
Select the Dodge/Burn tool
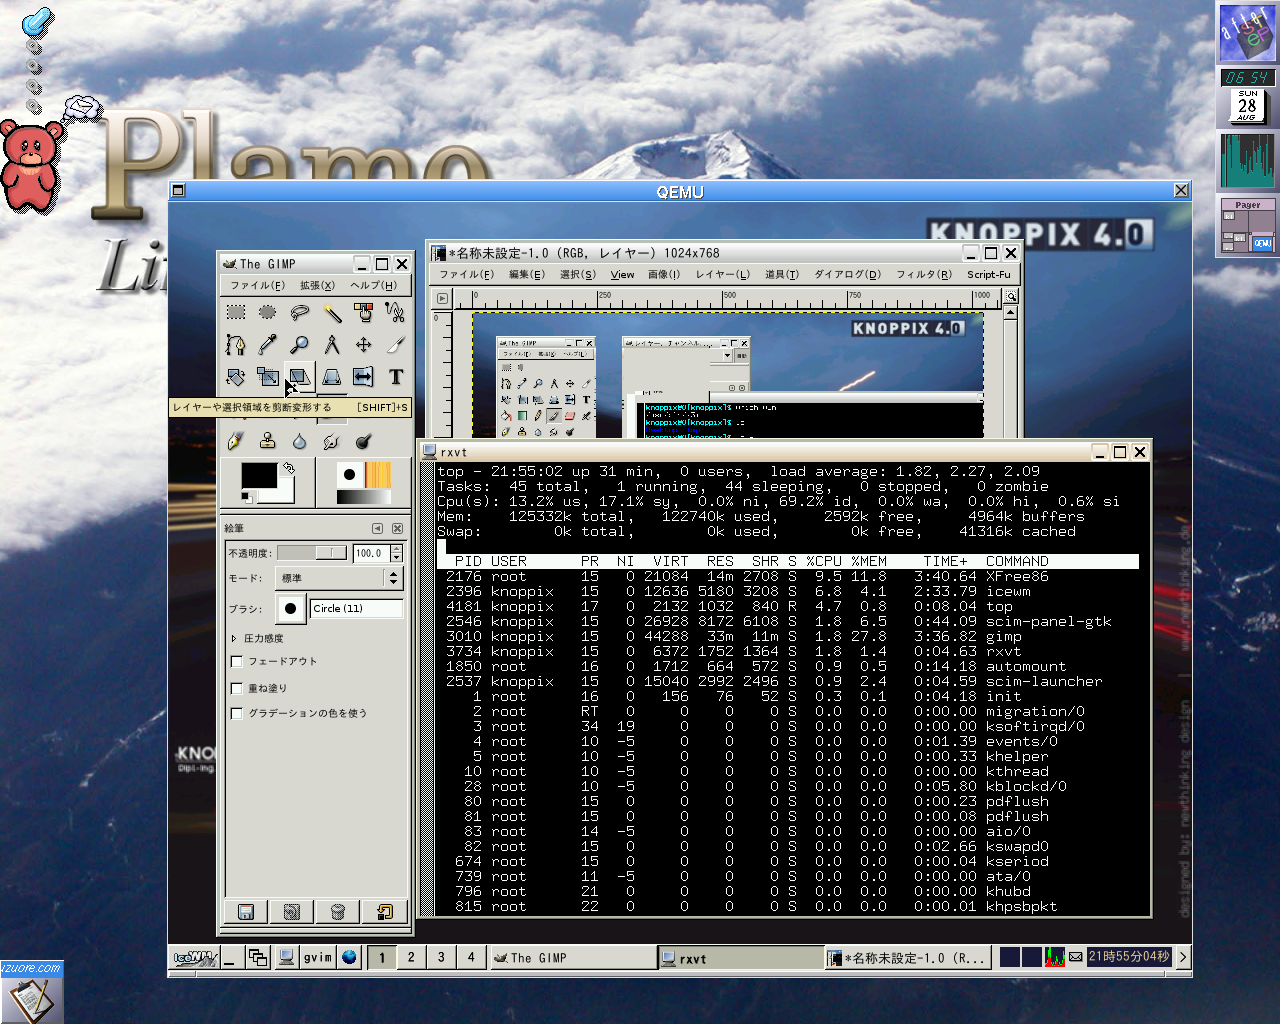364,440
